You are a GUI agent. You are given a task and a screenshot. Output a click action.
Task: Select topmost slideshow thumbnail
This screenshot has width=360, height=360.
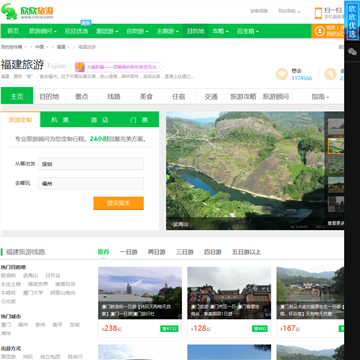coord(336,126)
